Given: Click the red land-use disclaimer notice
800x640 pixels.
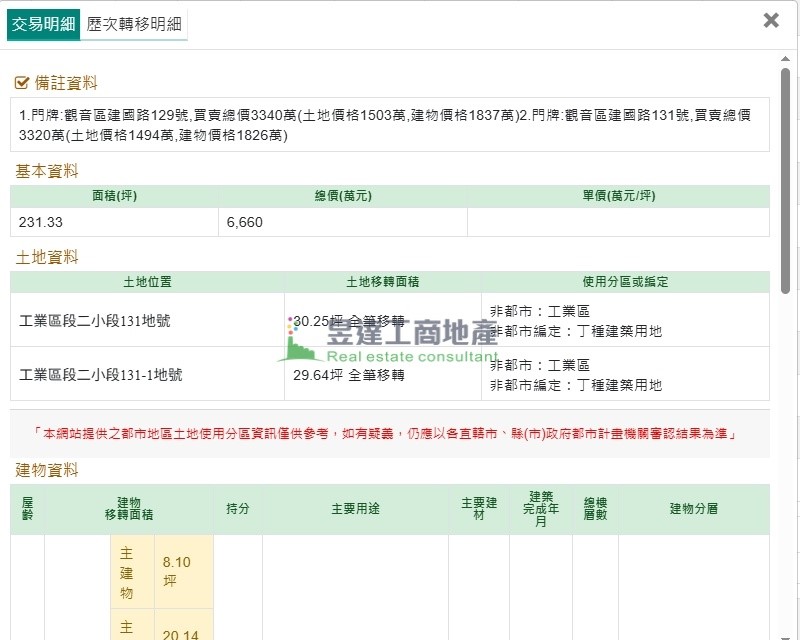Looking at the screenshot, I should (x=390, y=434).
